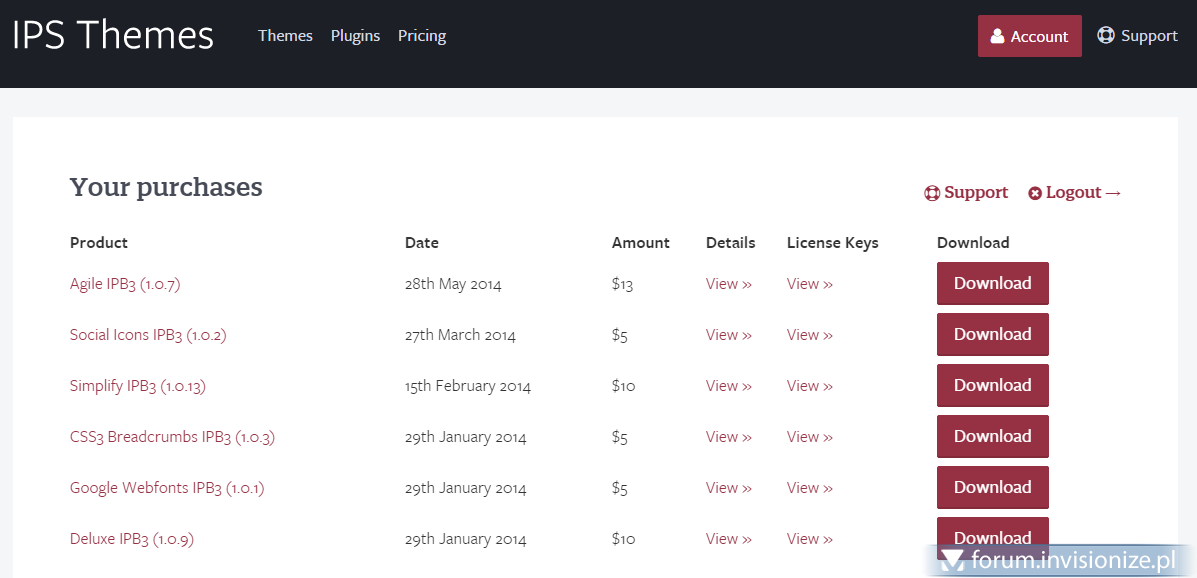View details for Deluxe IPB3 purchase
Image resolution: width=1197 pixels, height=578 pixels.
pyautogui.click(x=728, y=539)
